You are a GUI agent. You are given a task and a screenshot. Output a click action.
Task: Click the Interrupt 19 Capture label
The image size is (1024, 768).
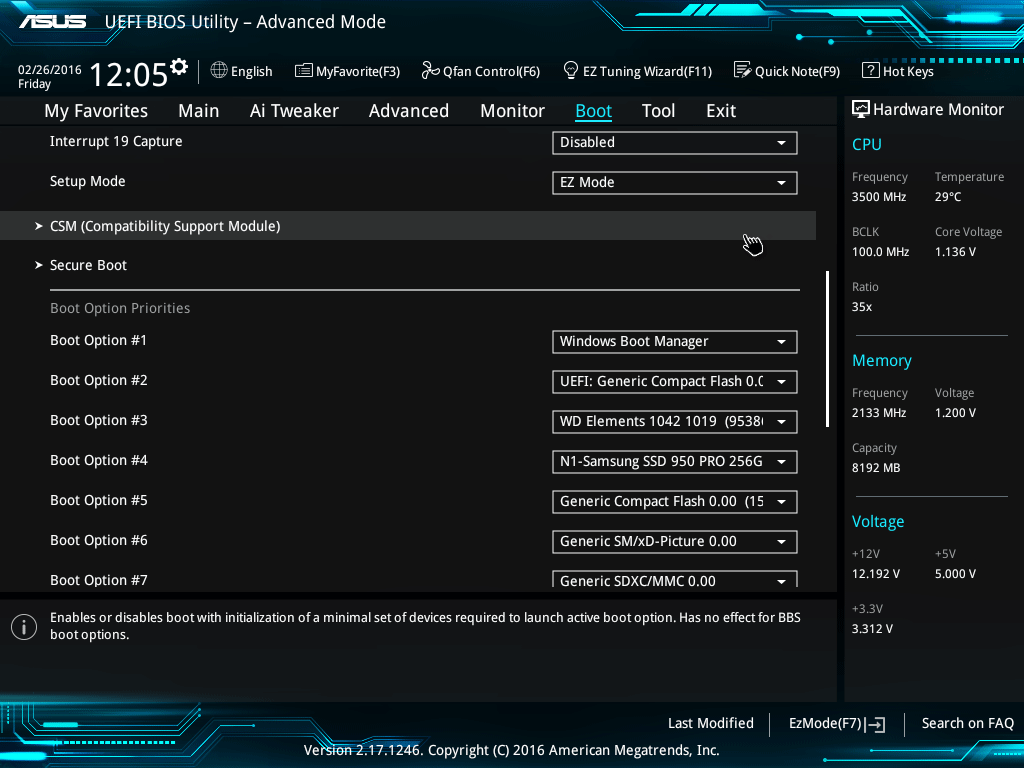pyautogui.click(x=116, y=142)
